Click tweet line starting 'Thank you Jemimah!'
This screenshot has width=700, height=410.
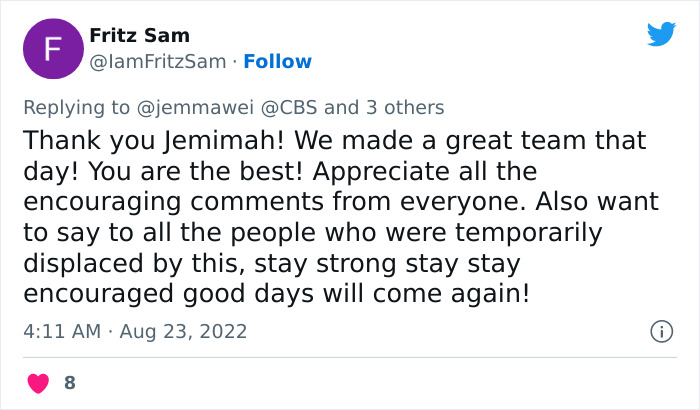(334, 141)
